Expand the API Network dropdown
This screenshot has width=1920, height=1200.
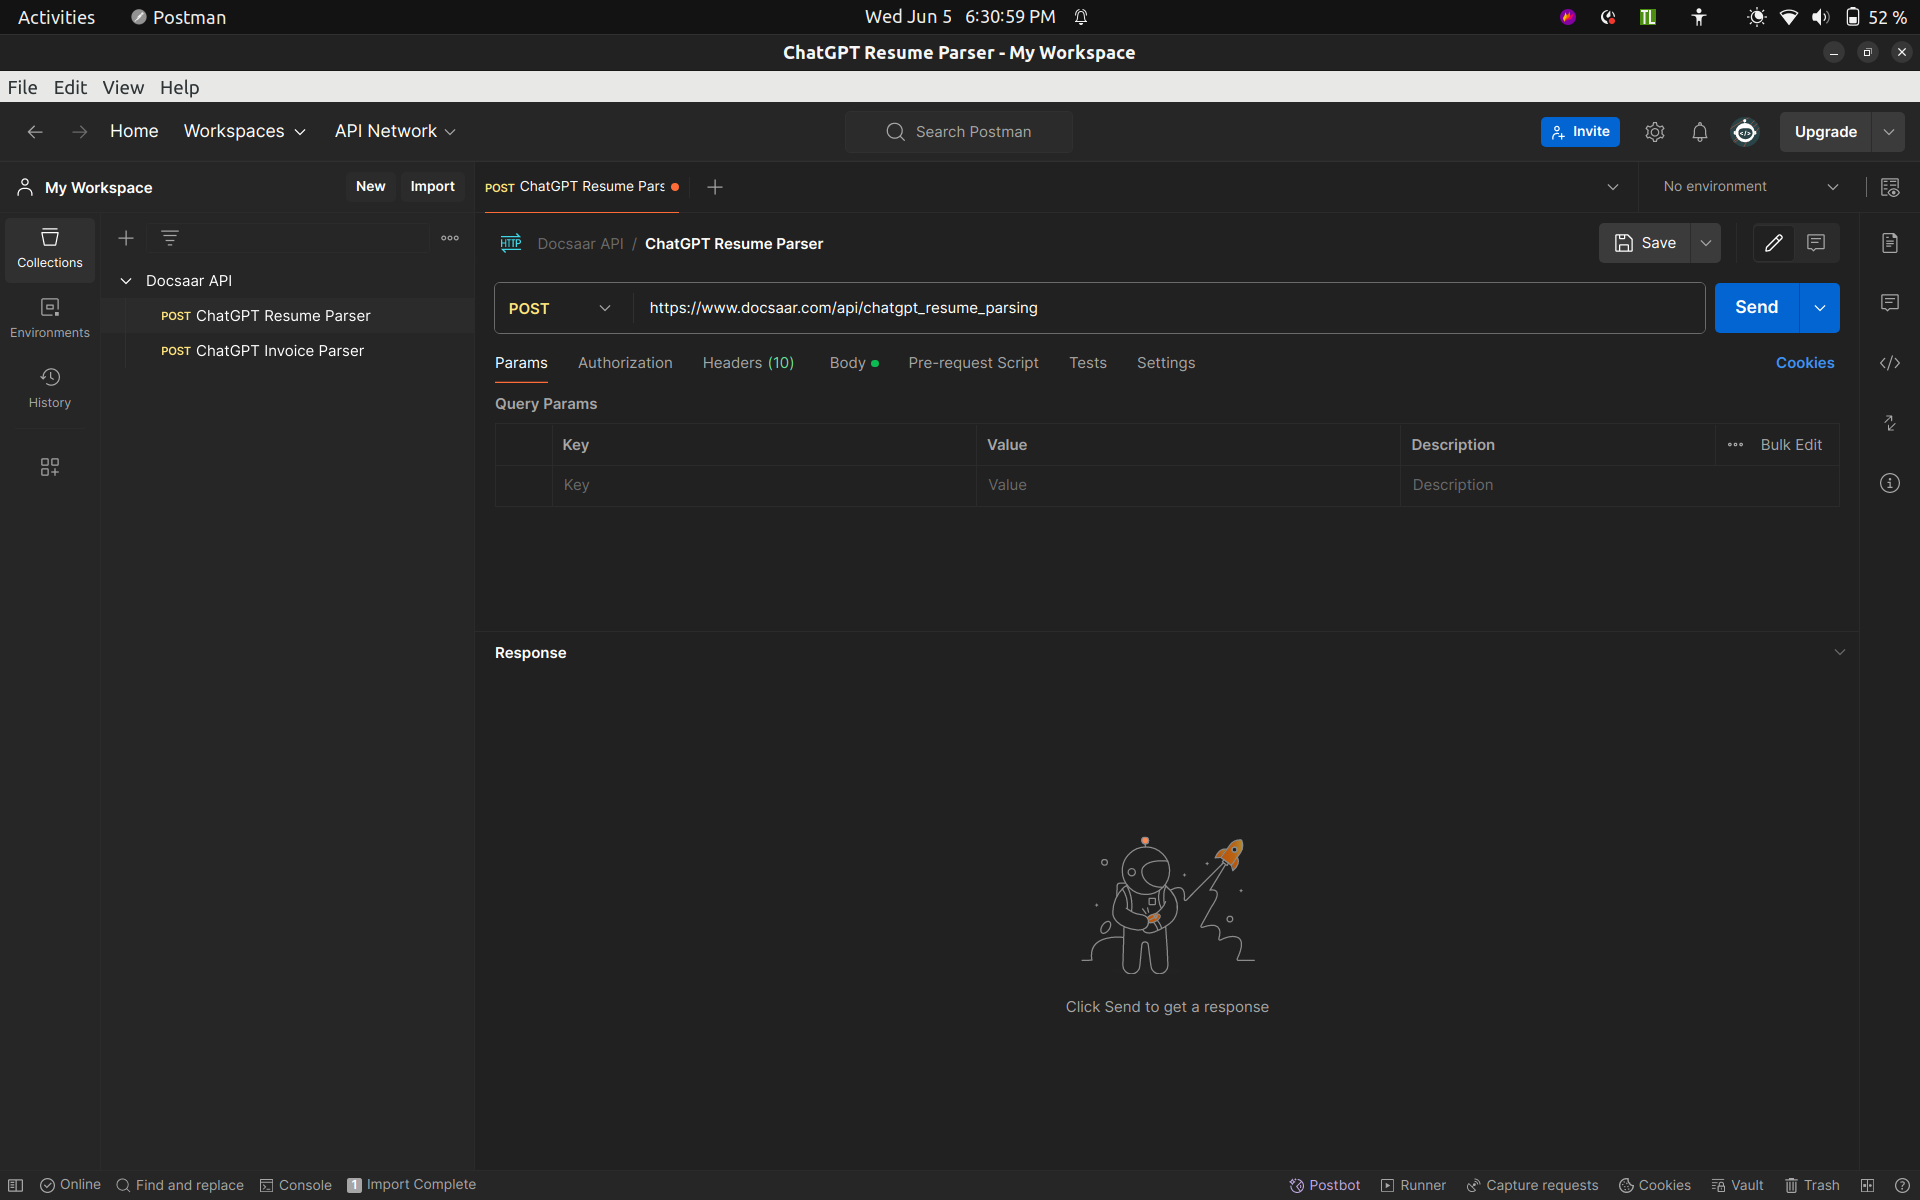pyautogui.click(x=395, y=132)
